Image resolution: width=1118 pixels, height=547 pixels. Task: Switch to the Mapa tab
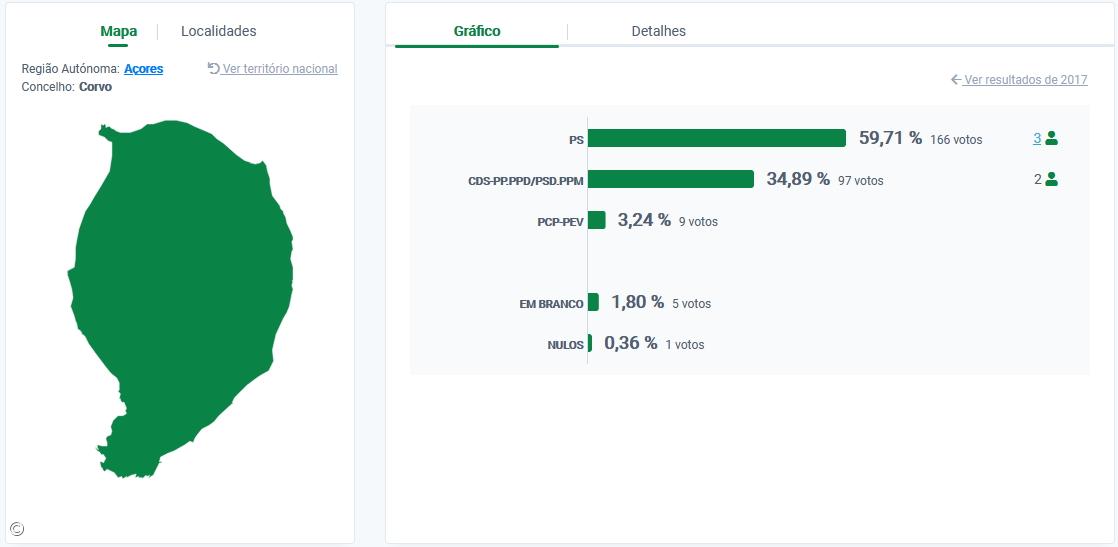pyautogui.click(x=118, y=31)
